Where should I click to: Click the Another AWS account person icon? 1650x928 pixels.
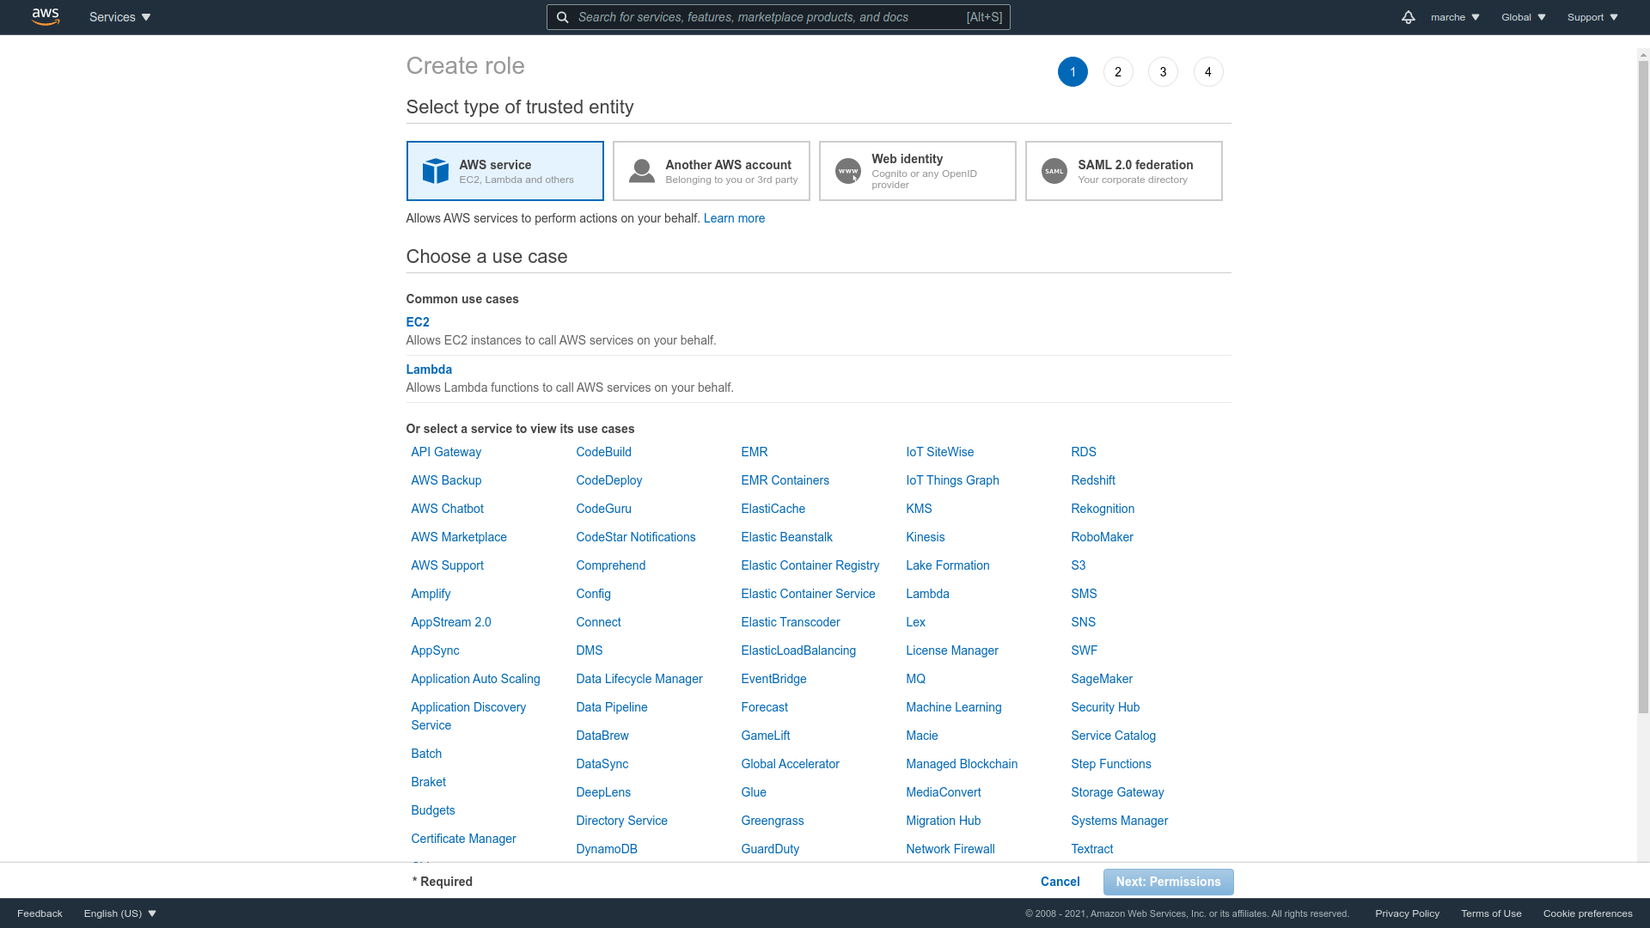pyautogui.click(x=642, y=171)
